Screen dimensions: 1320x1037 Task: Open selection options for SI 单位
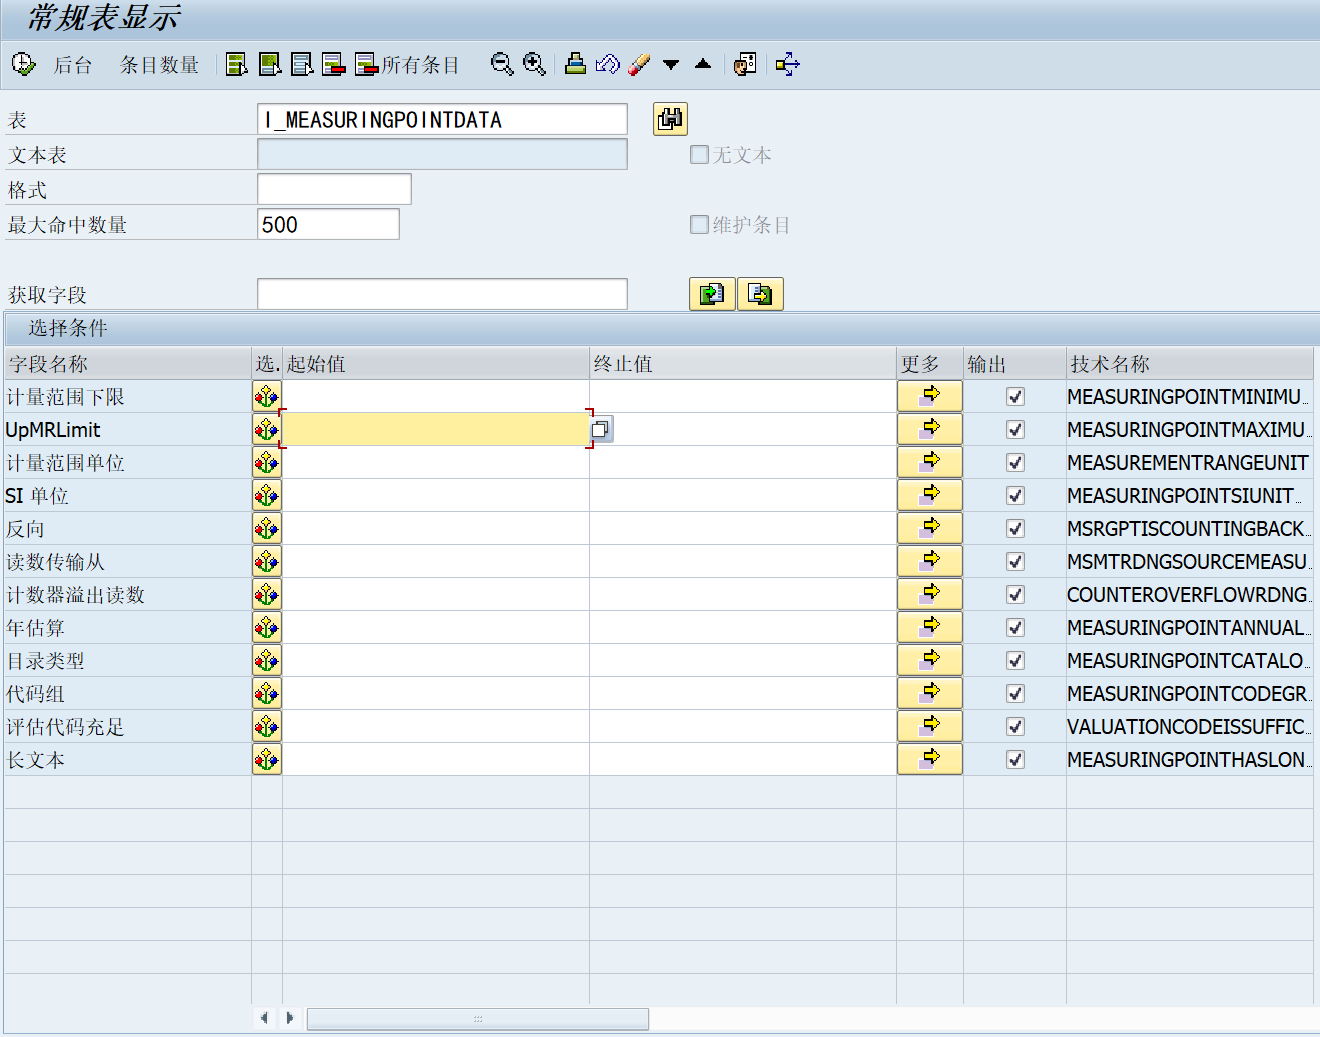point(266,496)
